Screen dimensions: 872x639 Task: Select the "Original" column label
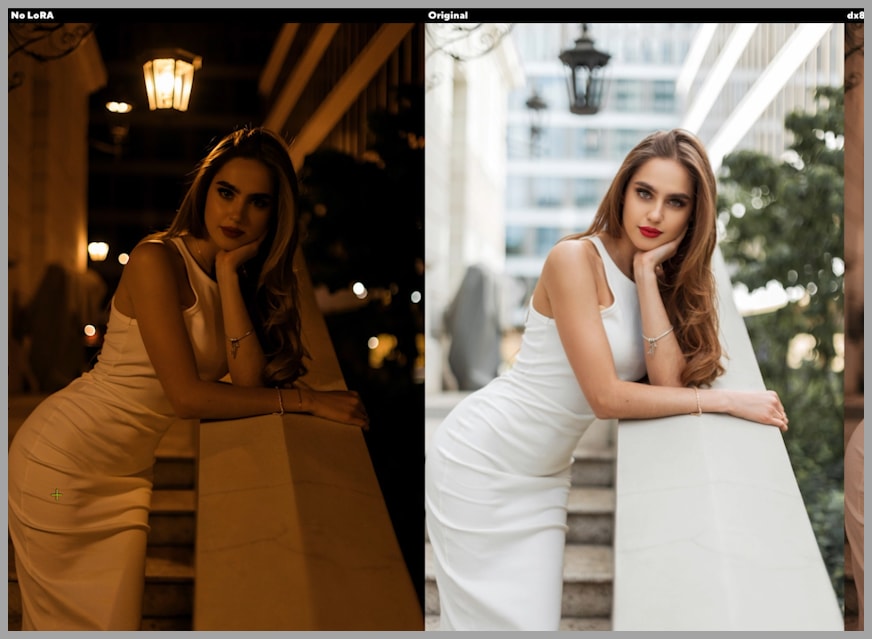coord(447,15)
